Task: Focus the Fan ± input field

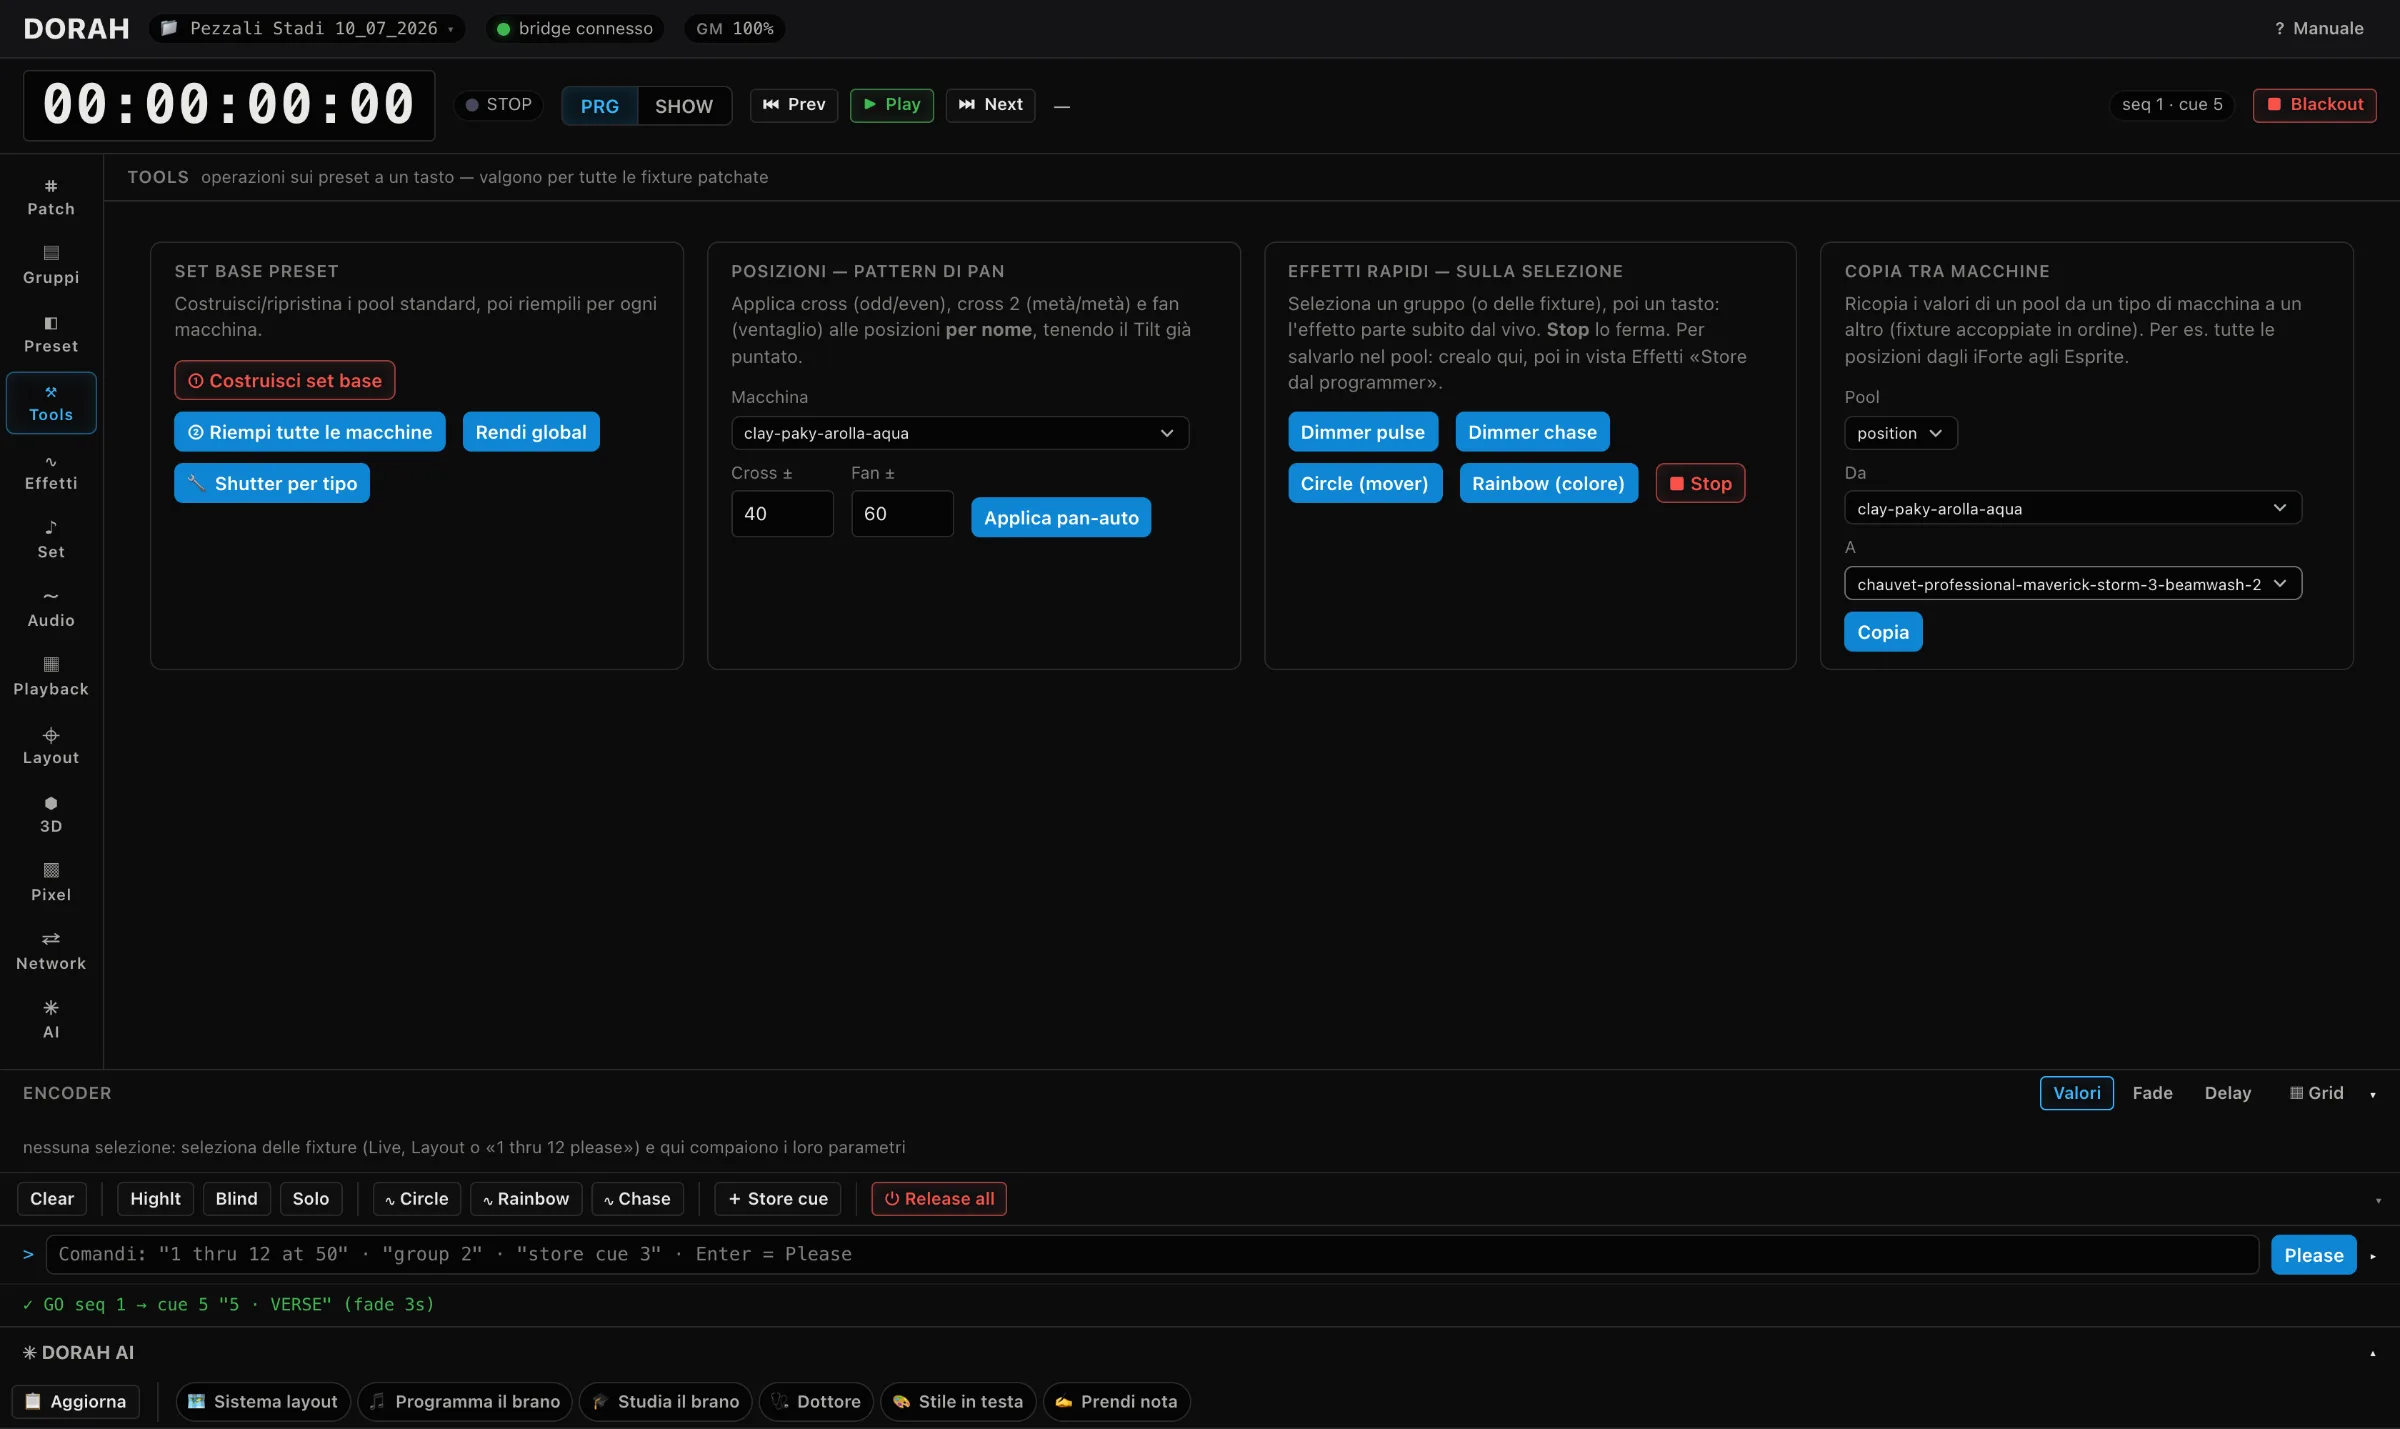Action: 902,514
